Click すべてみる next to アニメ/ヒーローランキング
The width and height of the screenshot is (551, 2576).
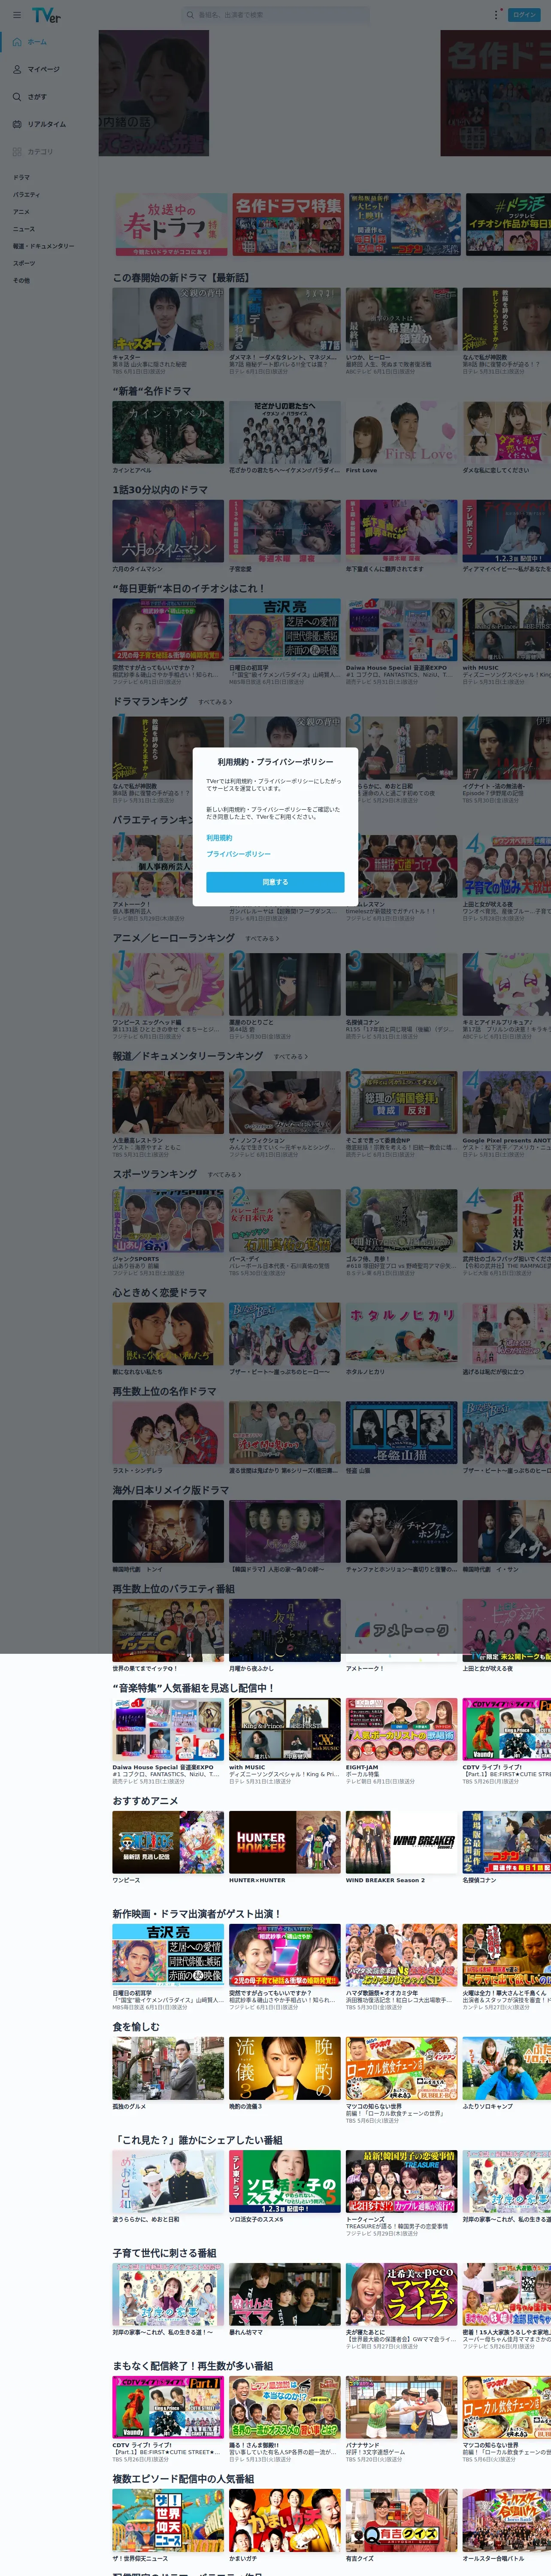click(263, 938)
